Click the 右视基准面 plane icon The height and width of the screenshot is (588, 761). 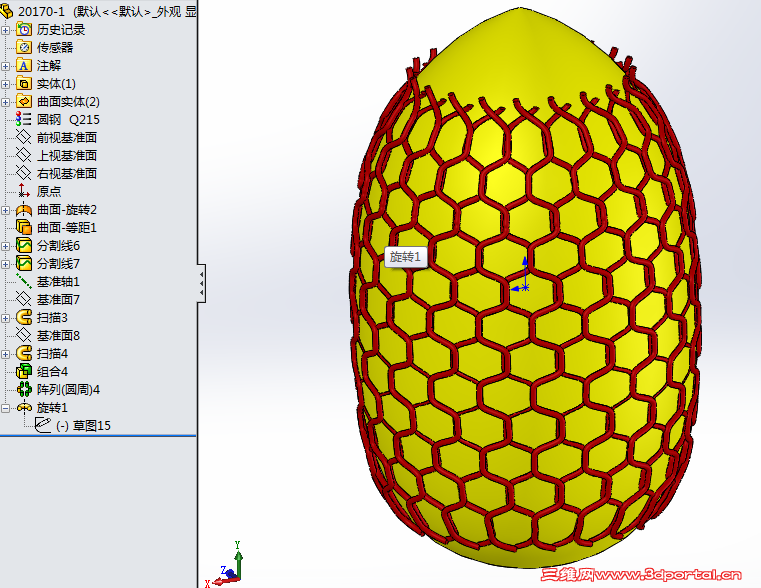click(x=24, y=173)
